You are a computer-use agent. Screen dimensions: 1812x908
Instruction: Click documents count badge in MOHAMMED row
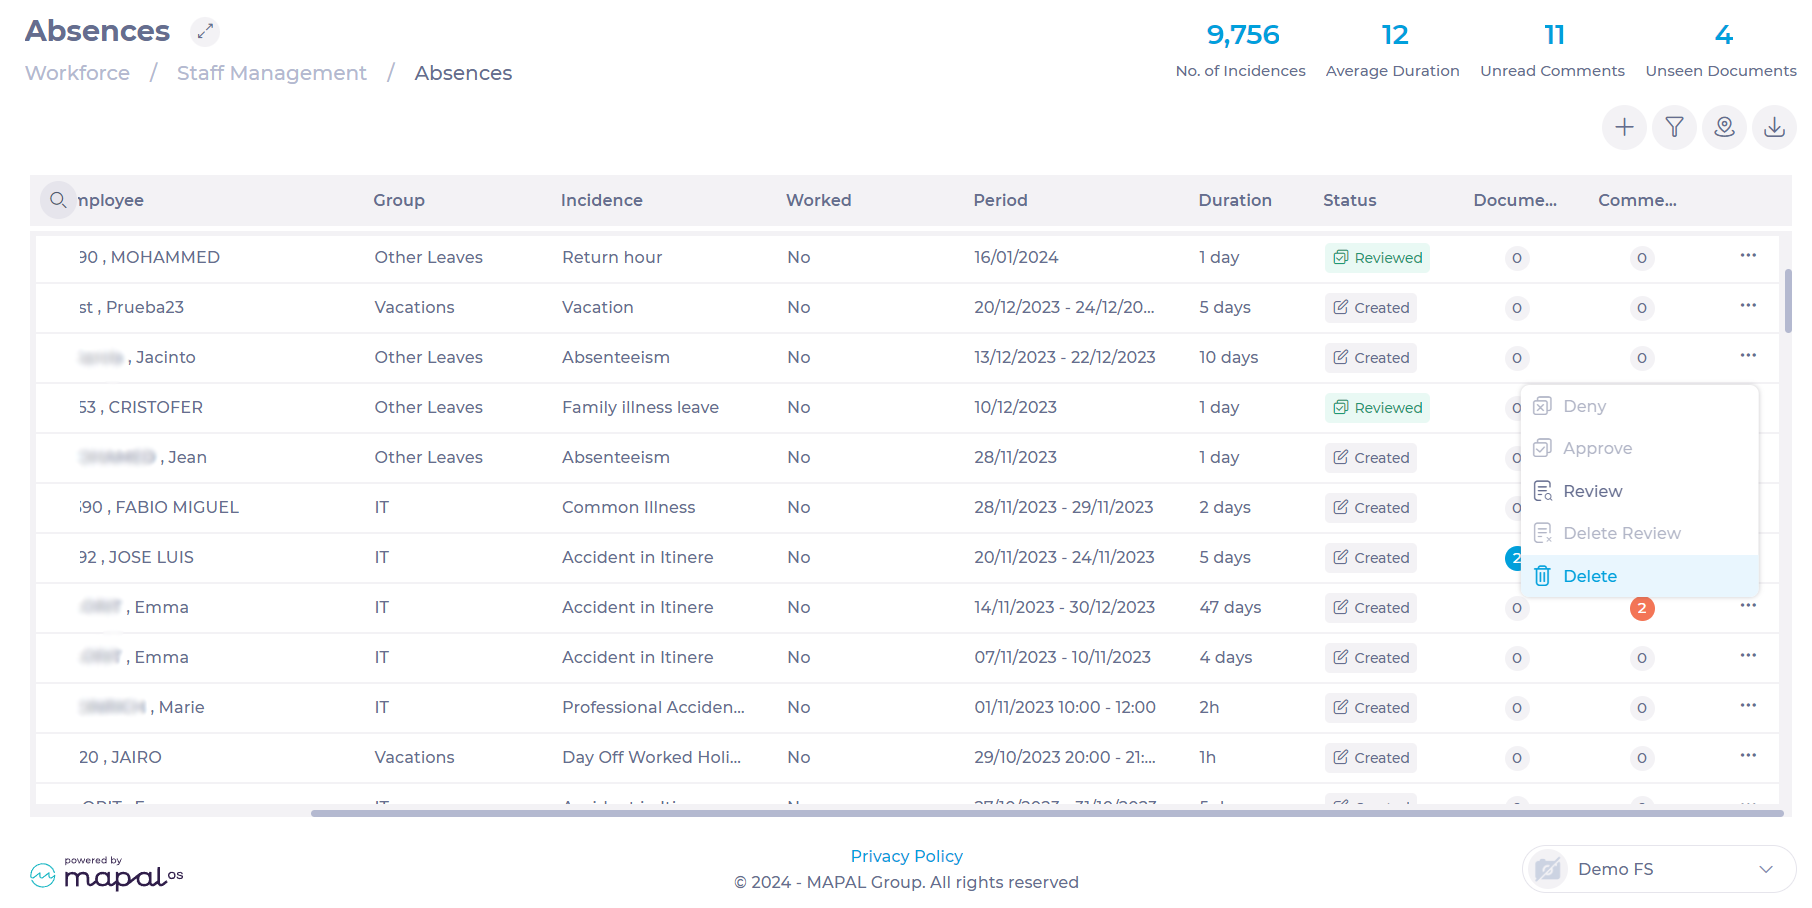tap(1517, 258)
